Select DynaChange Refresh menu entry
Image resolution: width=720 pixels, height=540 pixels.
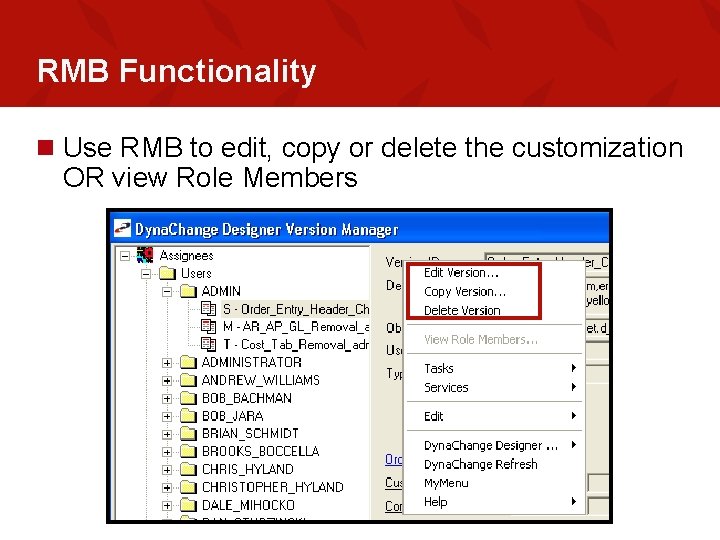[480, 464]
